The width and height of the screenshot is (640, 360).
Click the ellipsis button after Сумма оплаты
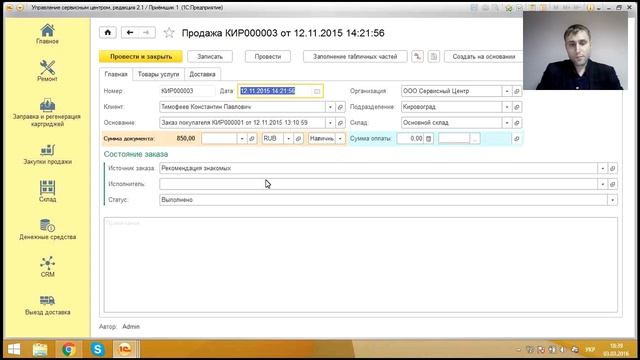474,138
